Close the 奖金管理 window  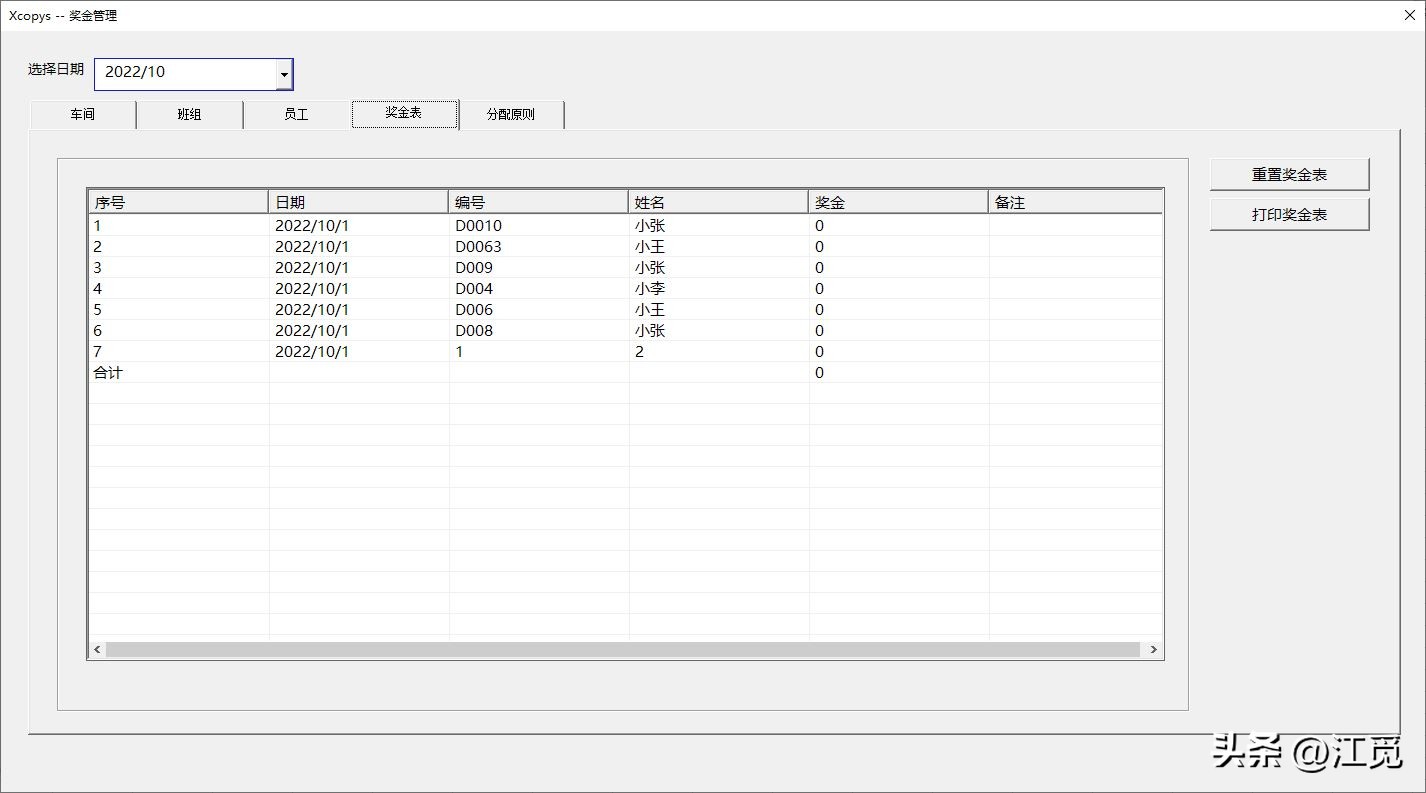pyautogui.click(x=1409, y=15)
